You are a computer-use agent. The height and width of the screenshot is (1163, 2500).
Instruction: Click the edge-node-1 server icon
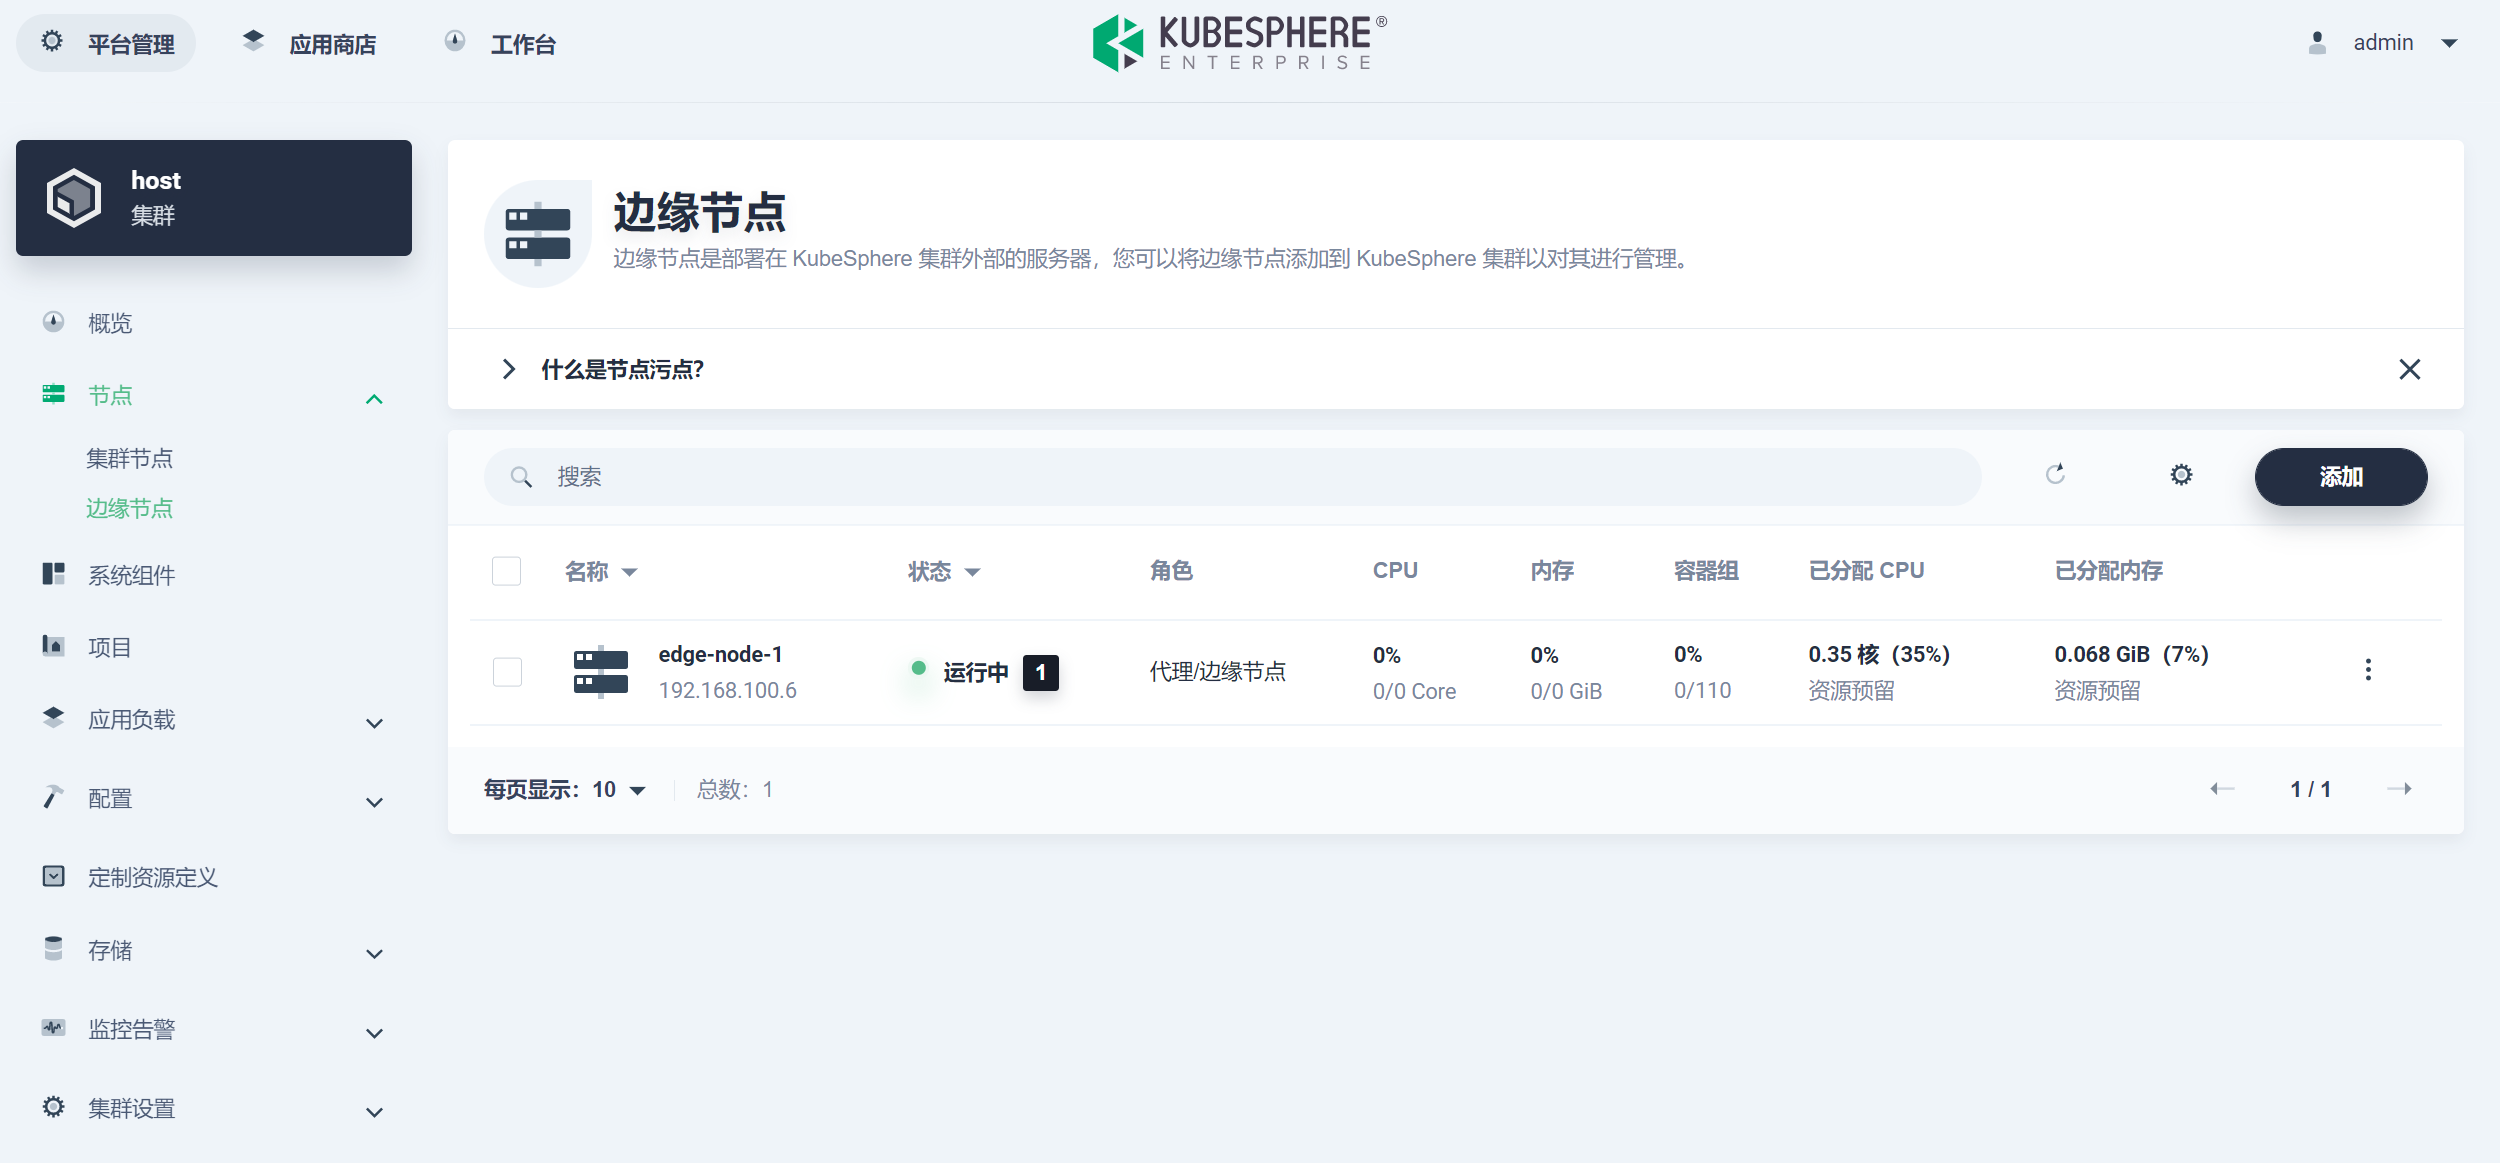pyautogui.click(x=600, y=671)
